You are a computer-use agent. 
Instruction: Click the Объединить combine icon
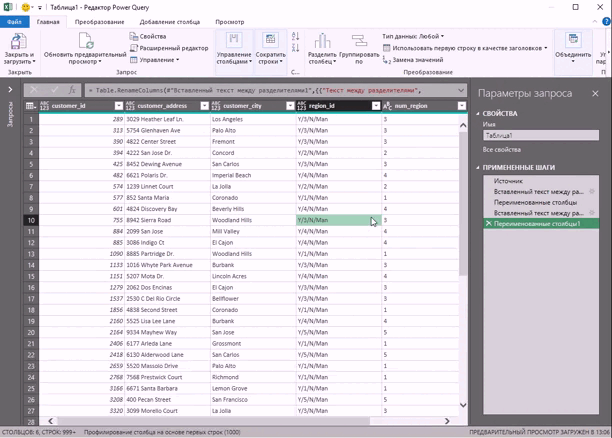(x=573, y=41)
